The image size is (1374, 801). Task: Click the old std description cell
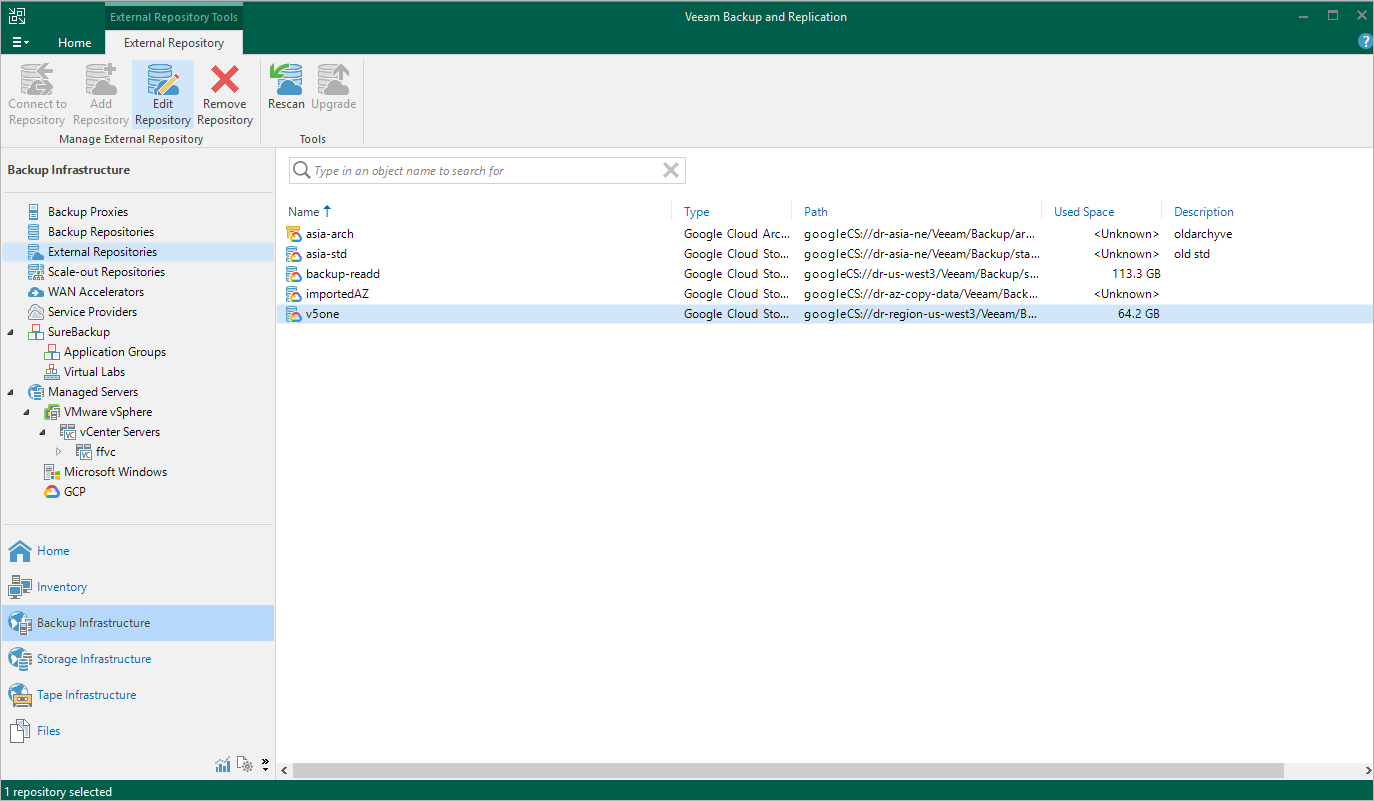1192,254
